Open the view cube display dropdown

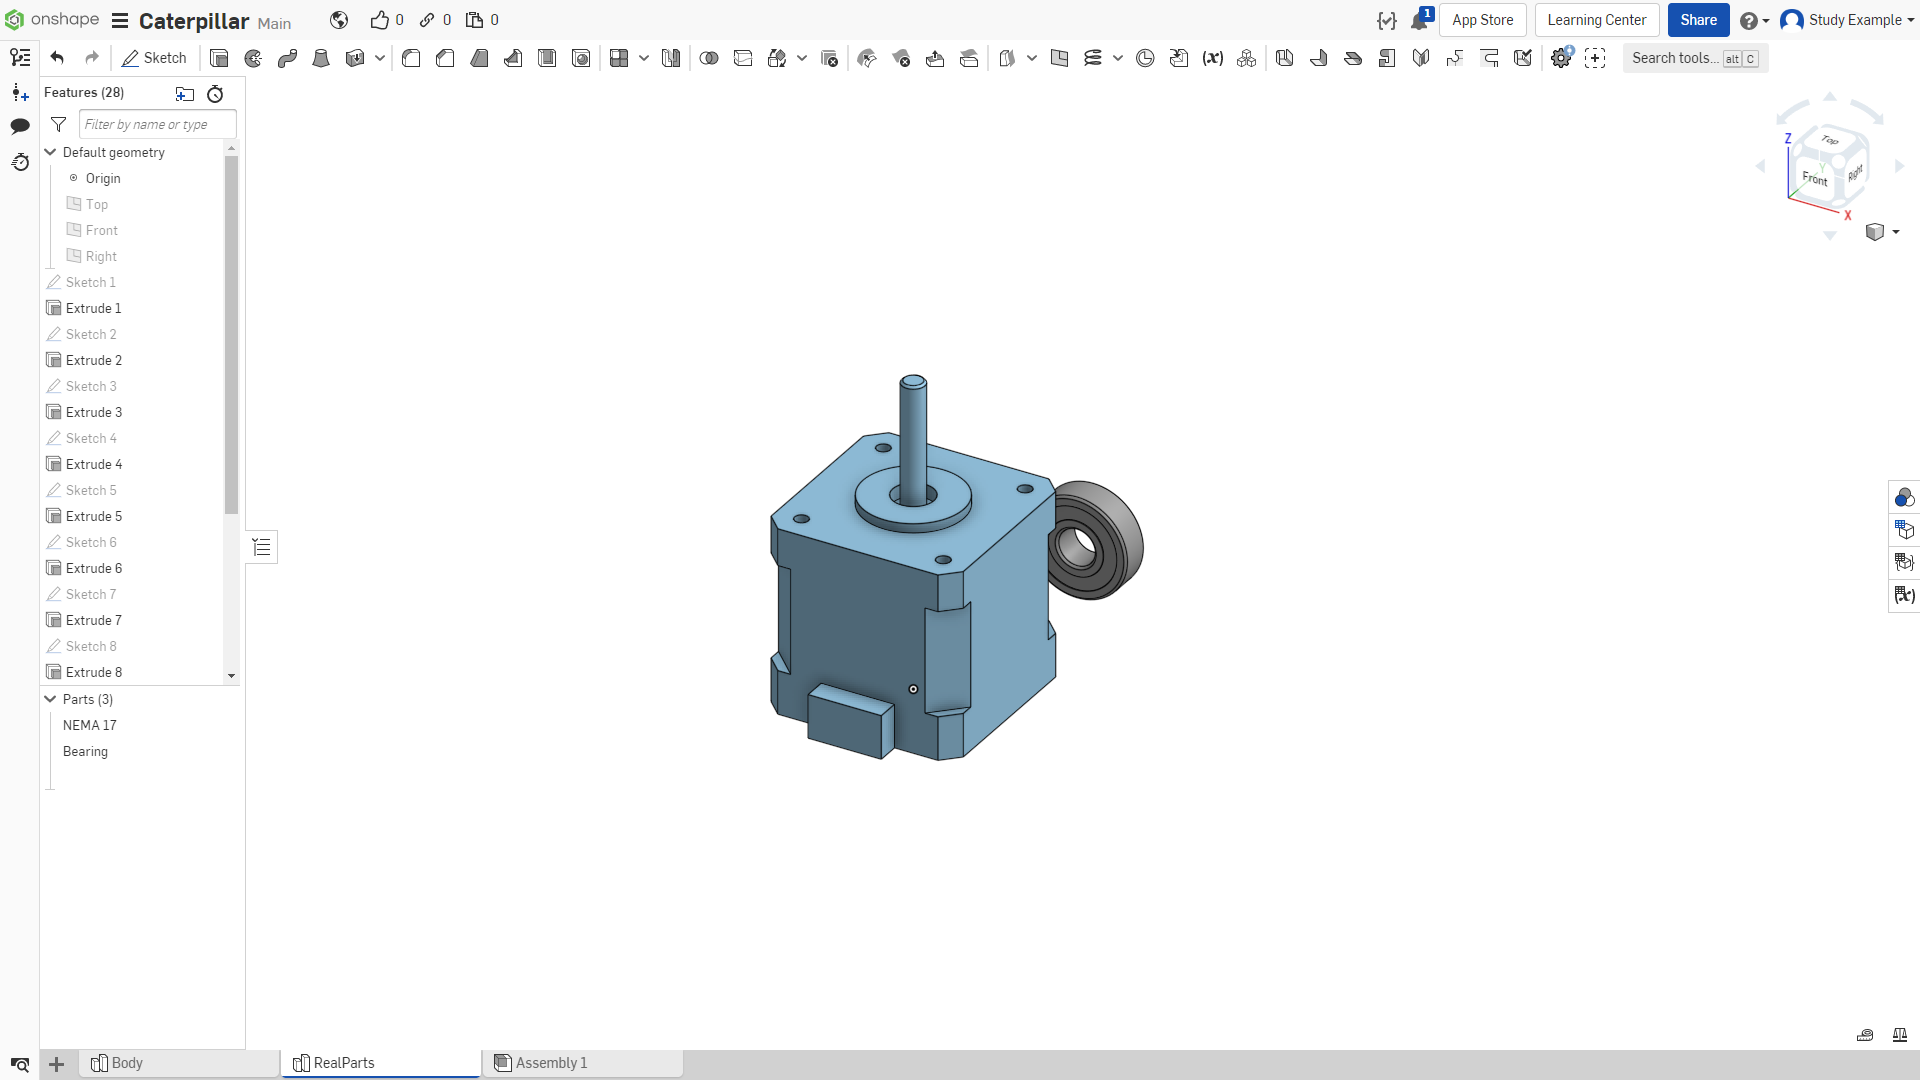click(x=1882, y=232)
